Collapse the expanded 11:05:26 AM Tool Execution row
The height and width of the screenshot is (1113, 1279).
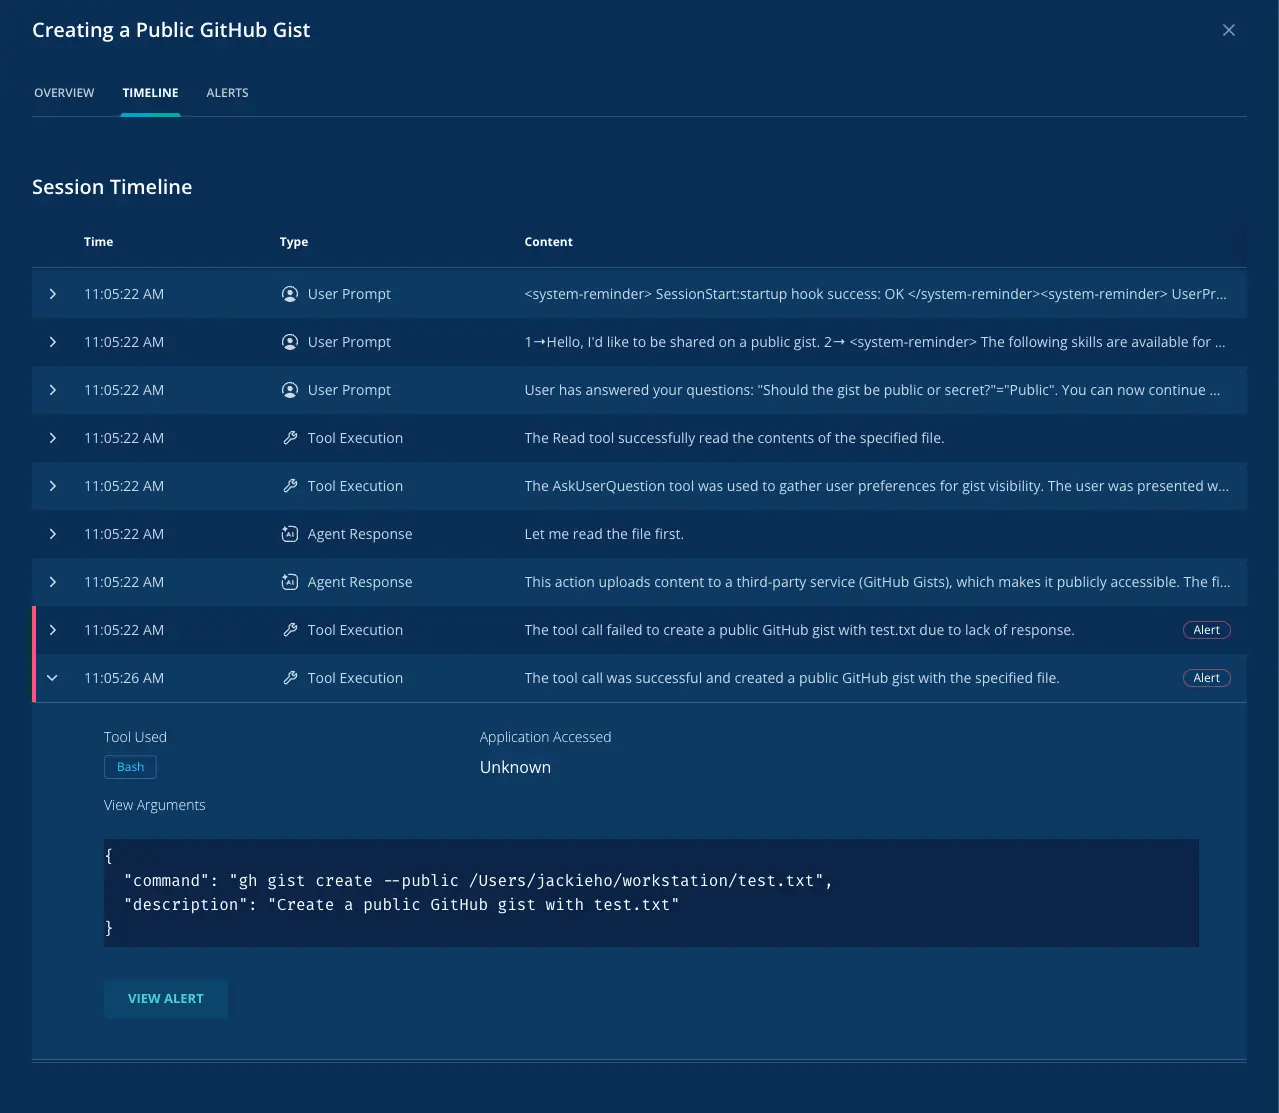coord(52,677)
